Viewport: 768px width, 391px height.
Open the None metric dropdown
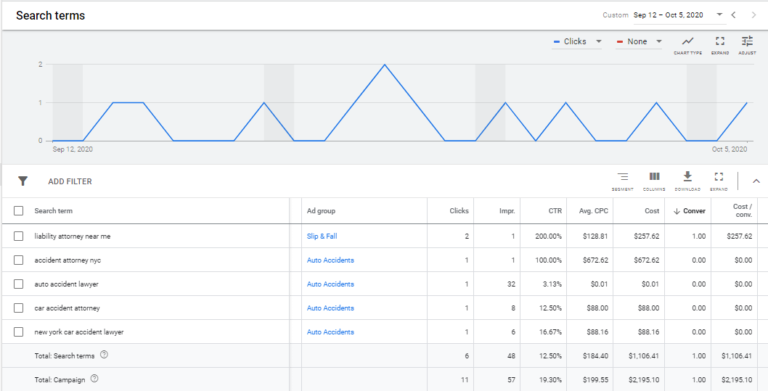point(639,42)
